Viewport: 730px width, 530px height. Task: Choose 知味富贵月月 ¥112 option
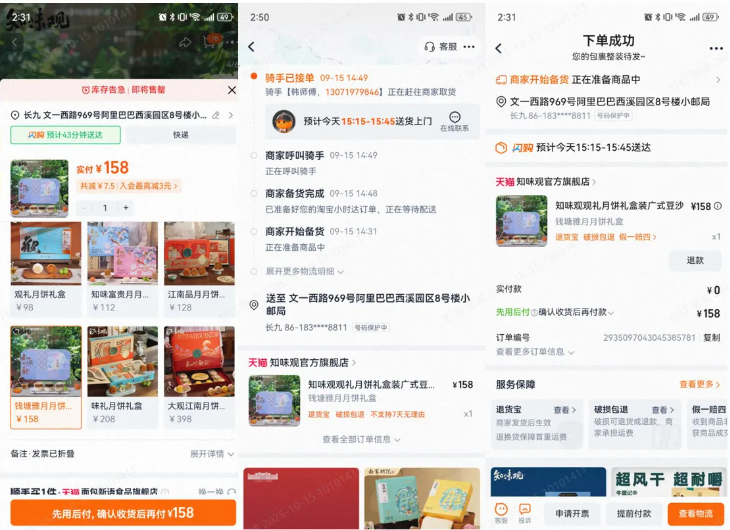tap(122, 268)
